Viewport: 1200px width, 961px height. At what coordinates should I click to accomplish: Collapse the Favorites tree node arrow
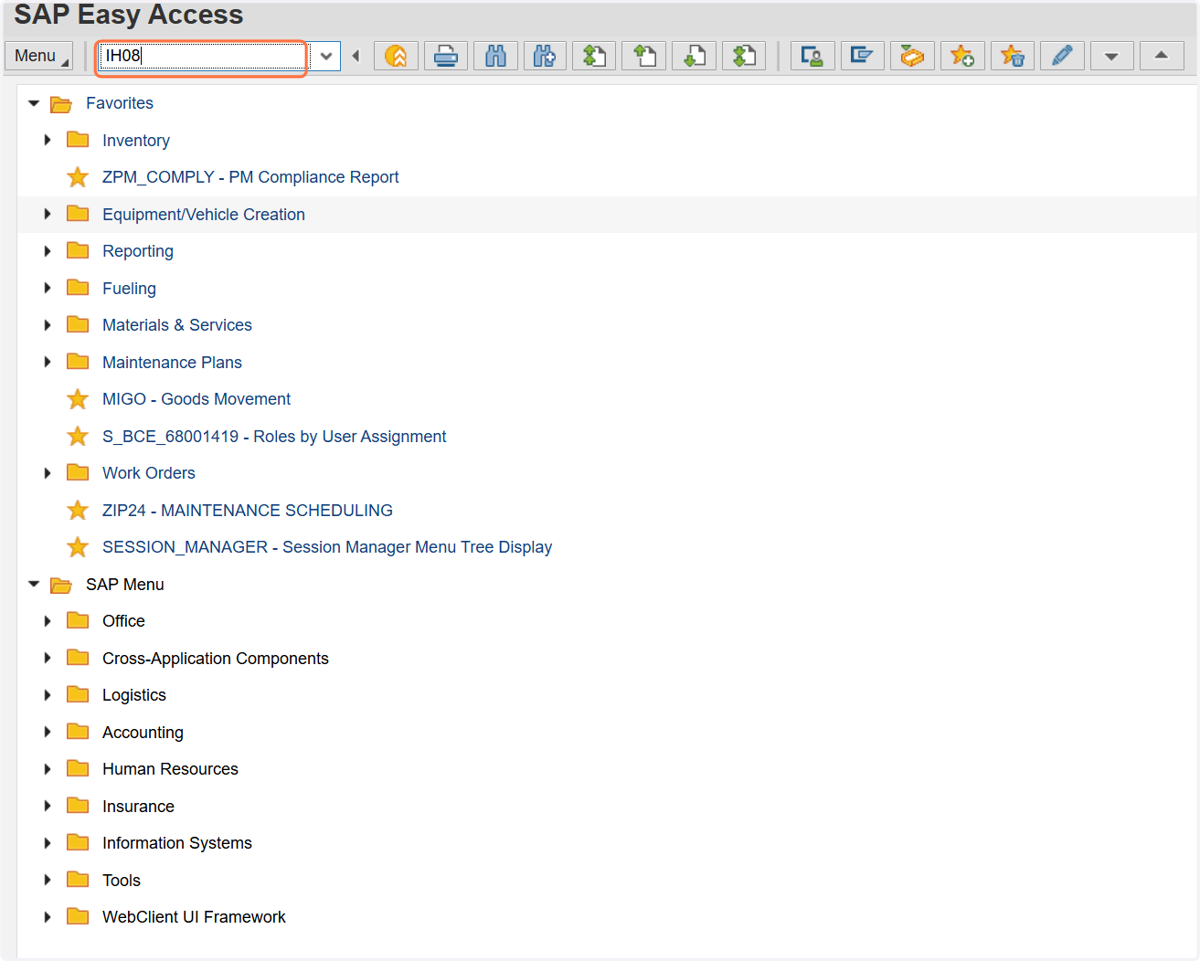click(33, 103)
